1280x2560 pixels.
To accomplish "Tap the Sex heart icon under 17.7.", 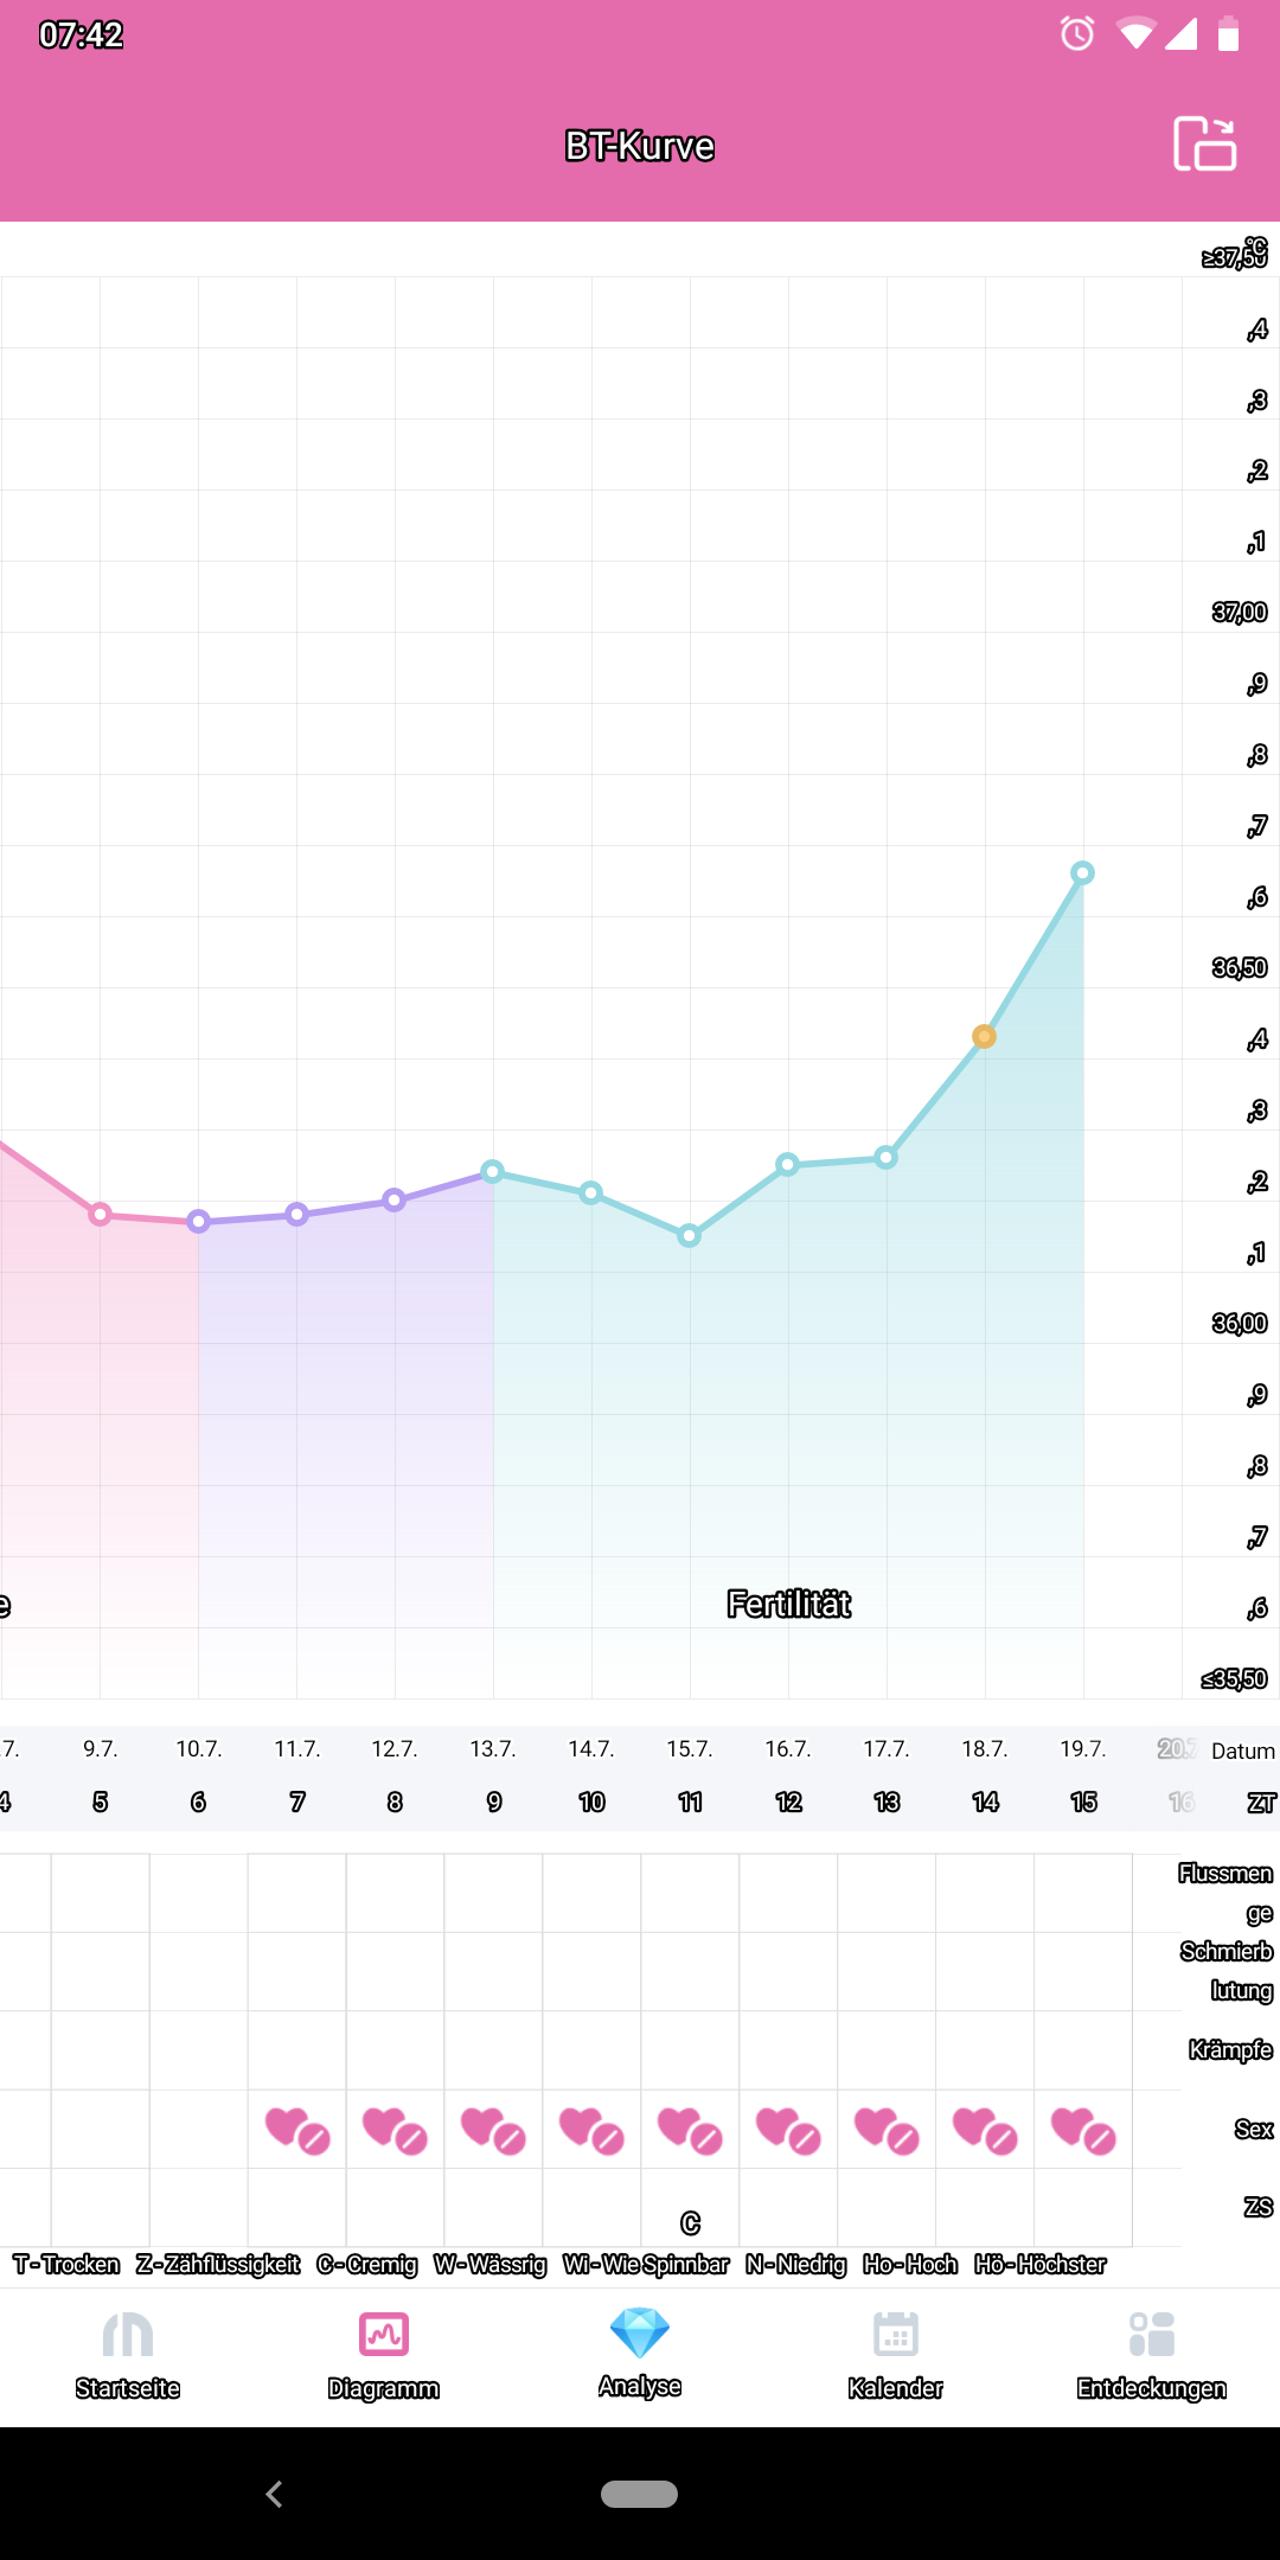I will (886, 2131).
